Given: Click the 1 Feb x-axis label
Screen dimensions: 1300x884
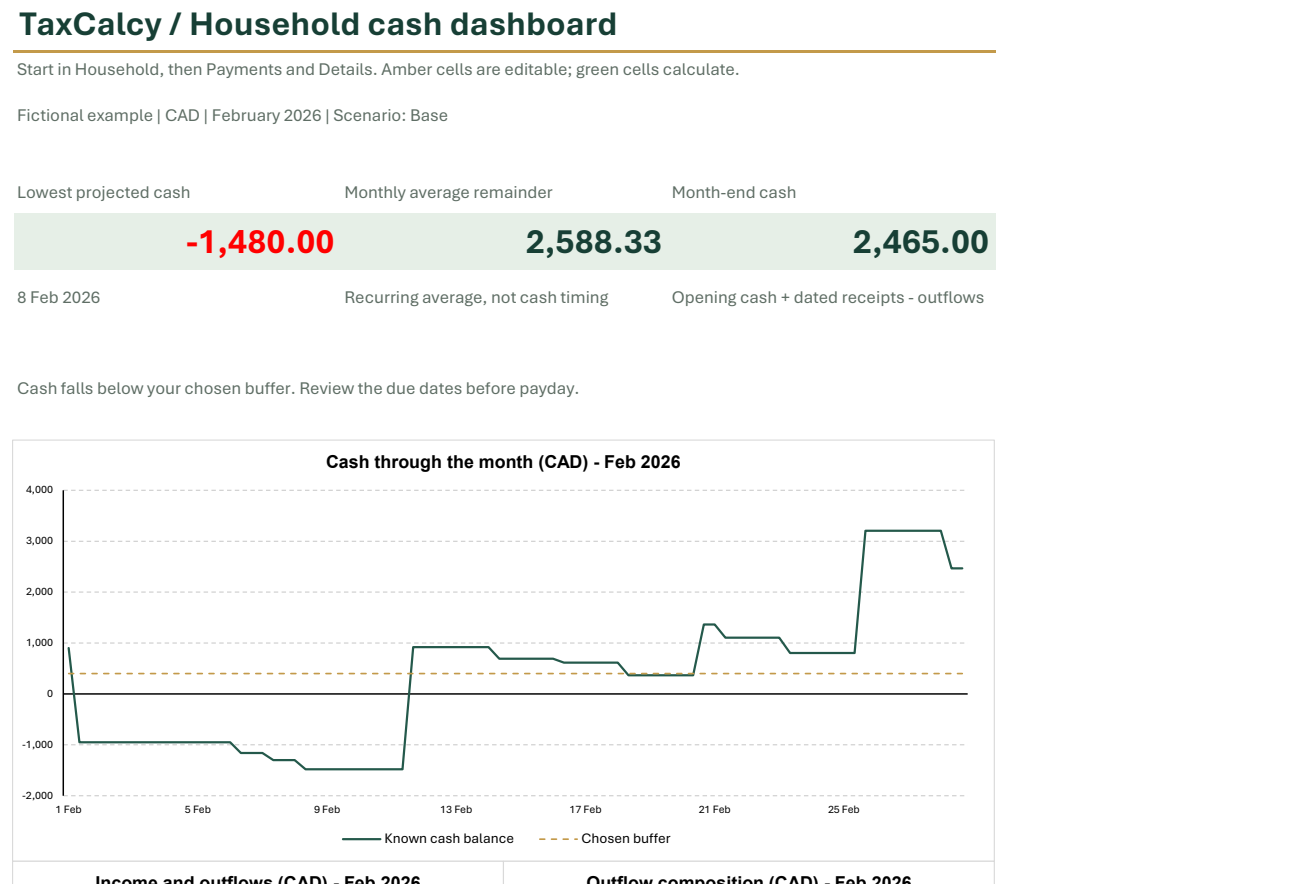Looking at the screenshot, I should pos(68,810).
